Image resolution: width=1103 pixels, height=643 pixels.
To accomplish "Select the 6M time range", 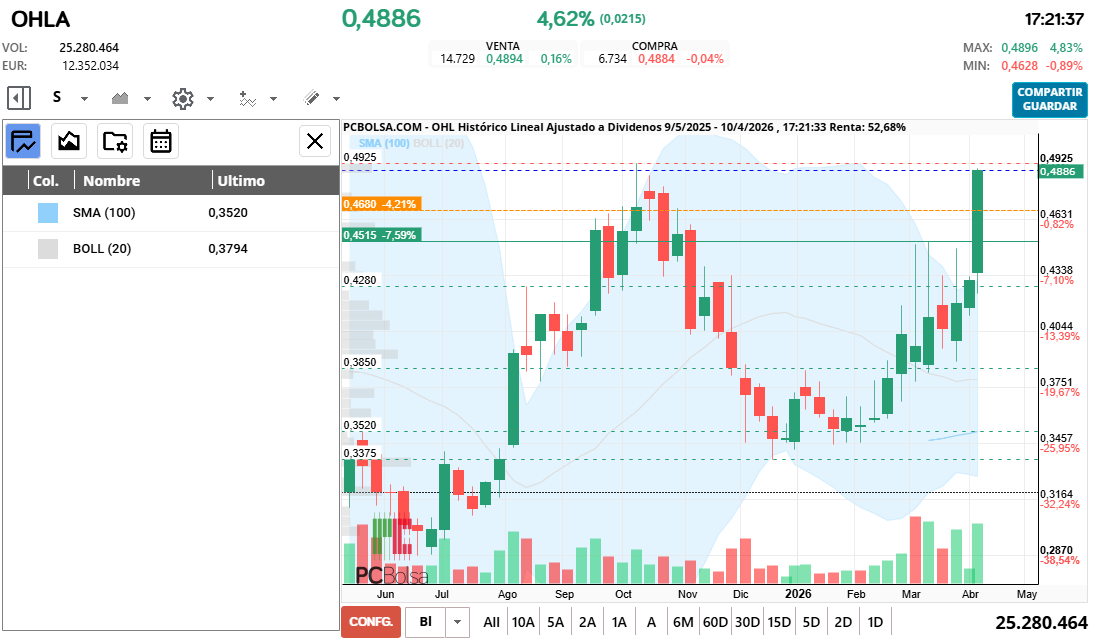I will click(x=683, y=622).
